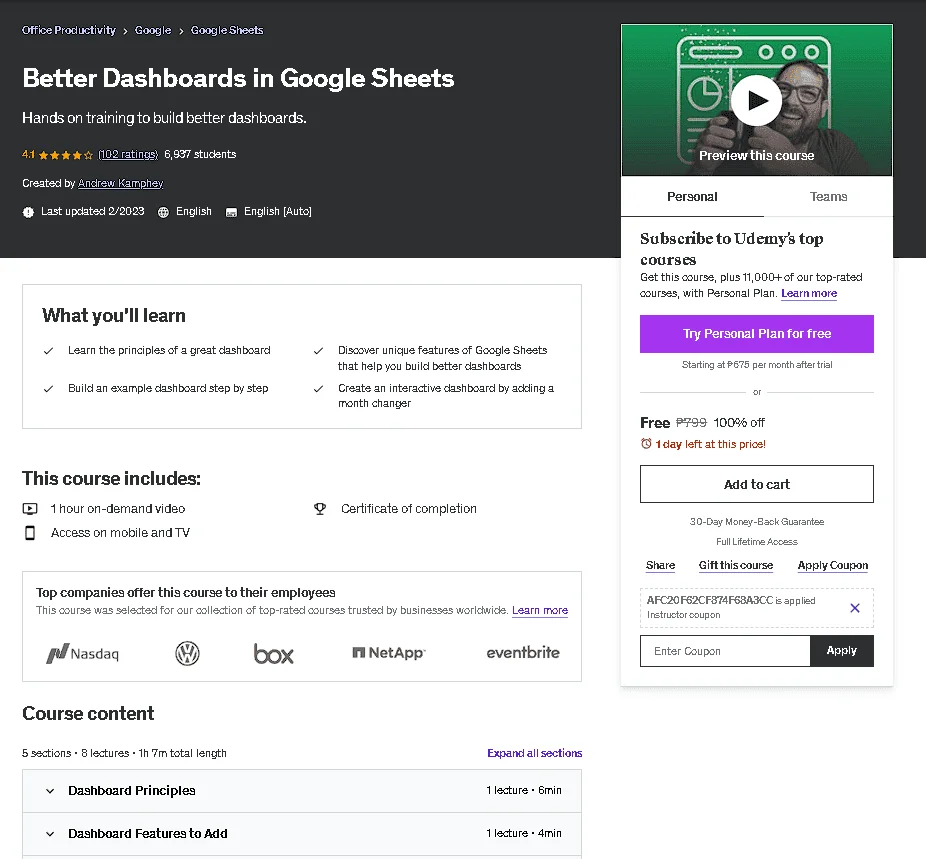
Task: Click the alarm clock icon beside price deadline
Action: pos(646,443)
